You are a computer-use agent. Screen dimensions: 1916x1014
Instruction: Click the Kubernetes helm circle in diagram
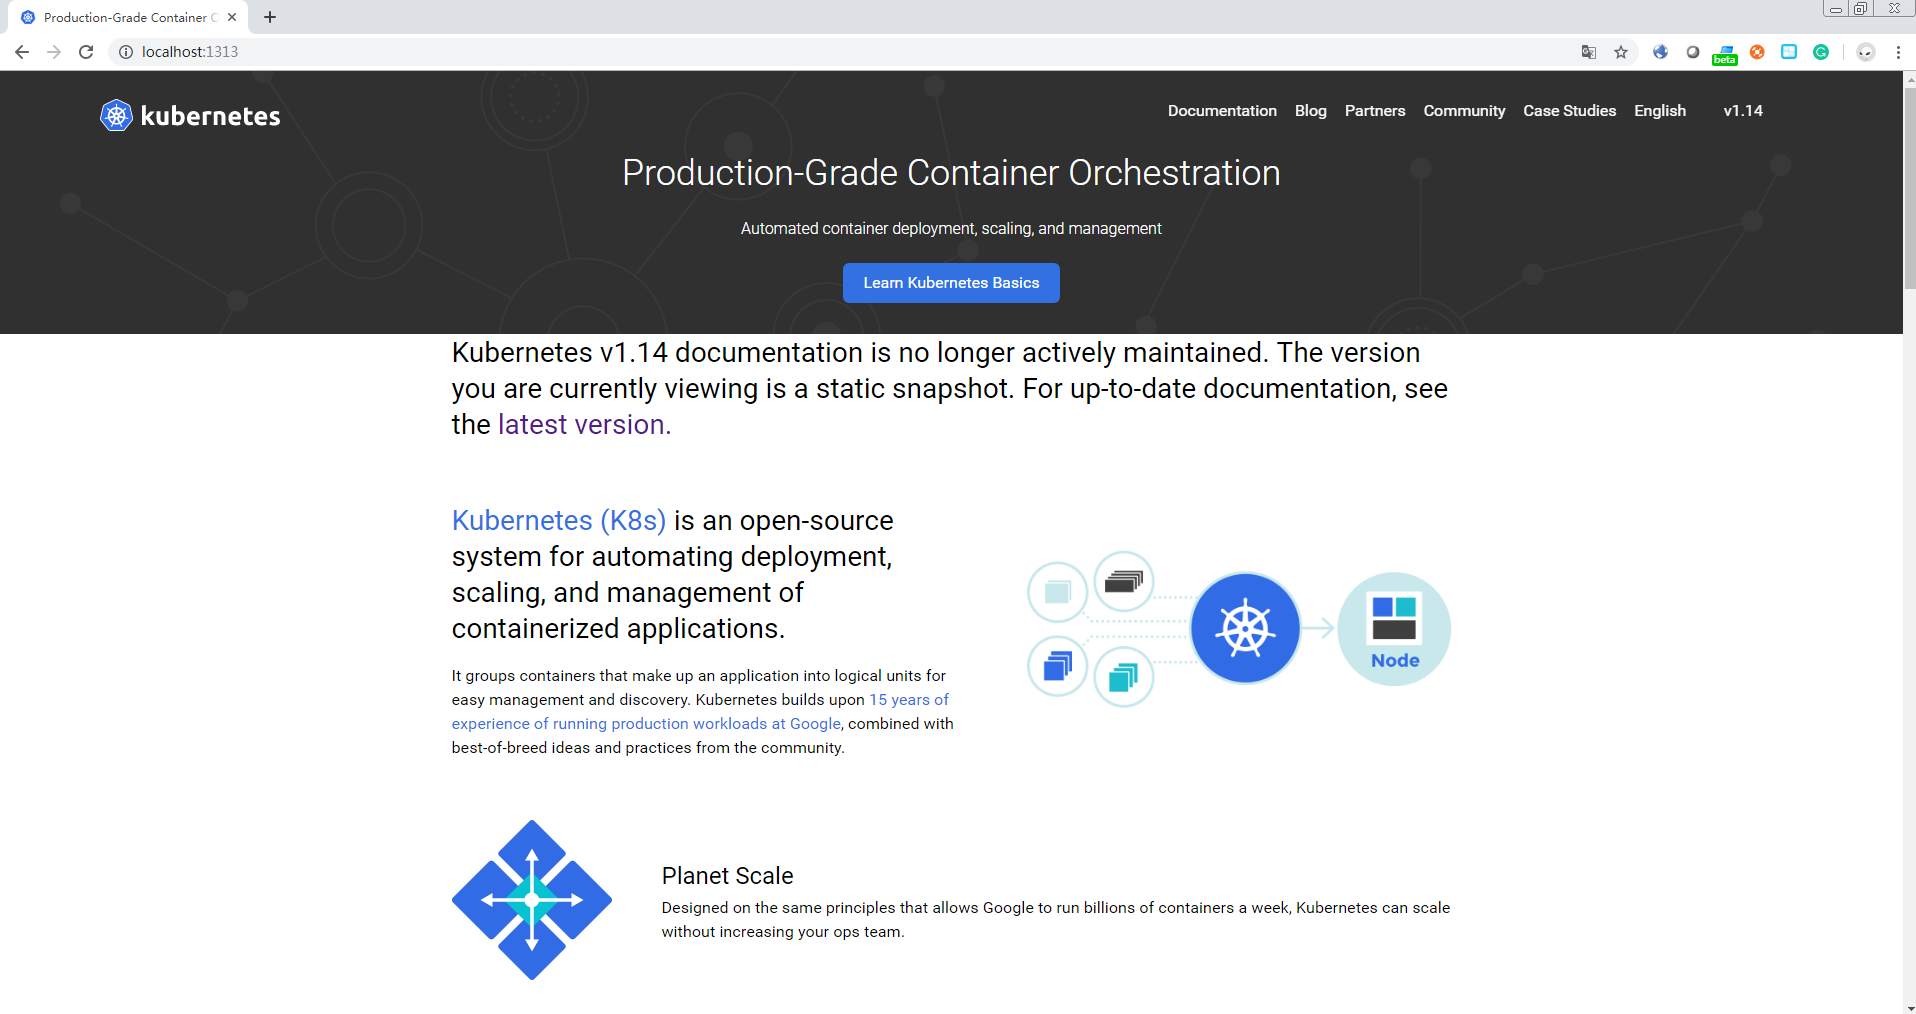(x=1245, y=628)
